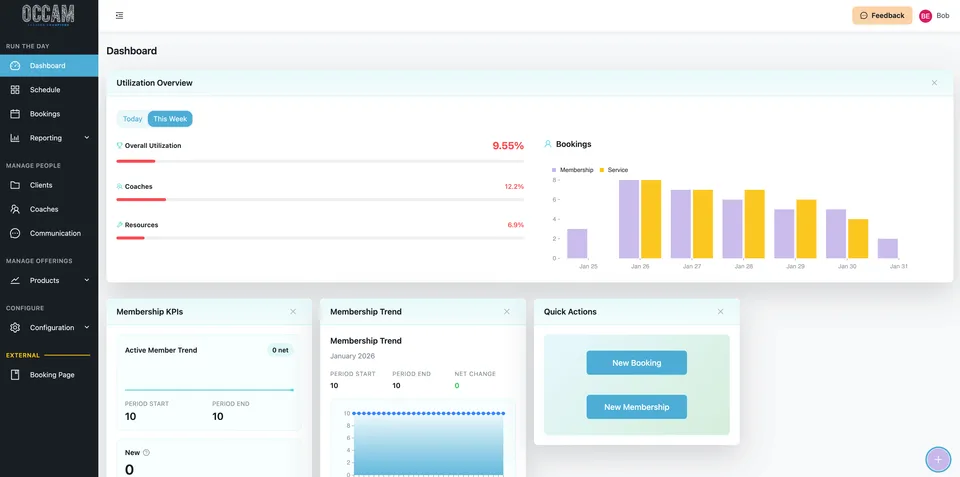960x477 pixels.
Task: Click the Dashboard gauge icon
Action: (15, 66)
